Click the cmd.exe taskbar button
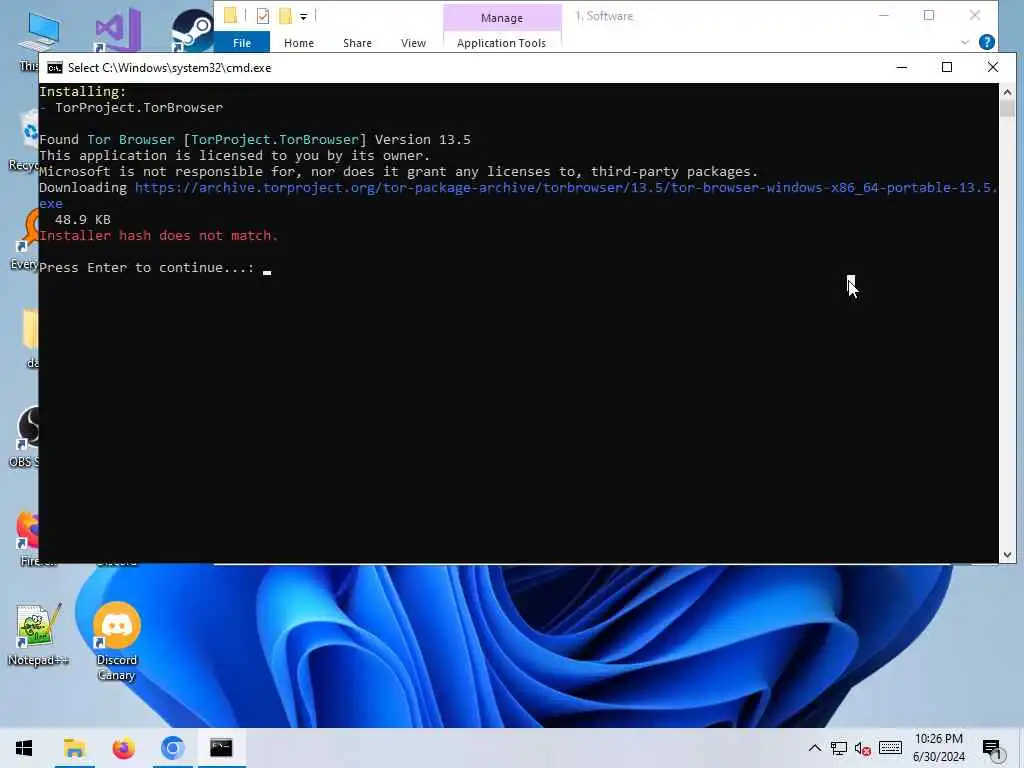1024x768 pixels. tap(221, 748)
